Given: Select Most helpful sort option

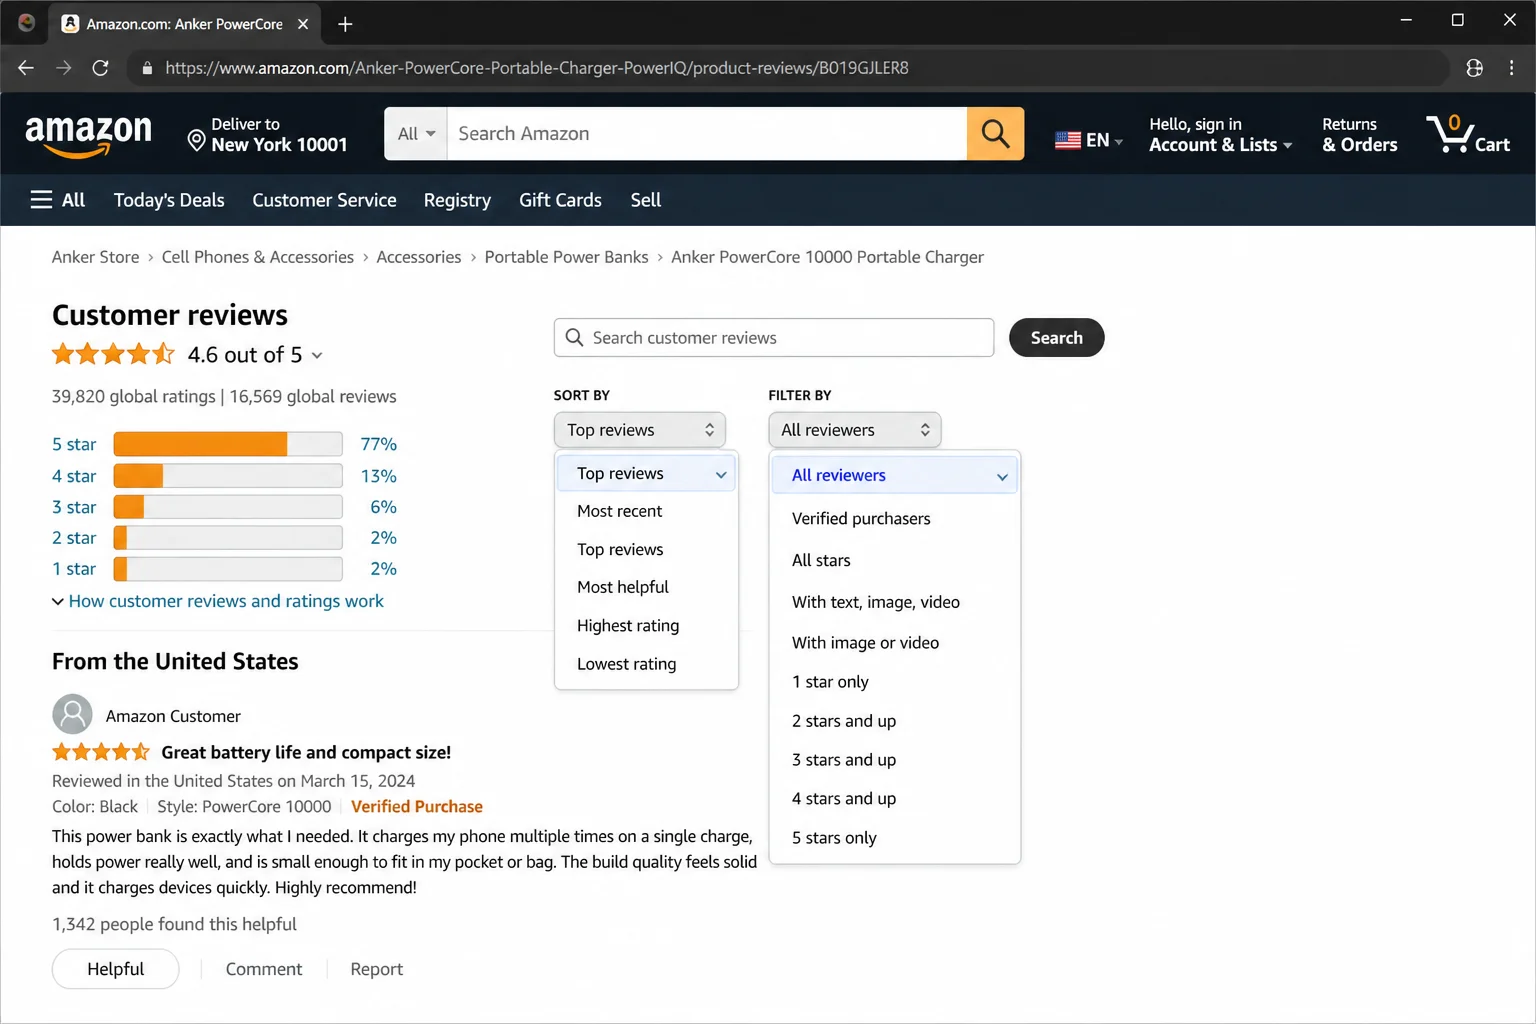Looking at the screenshot, I should (623, 587).
